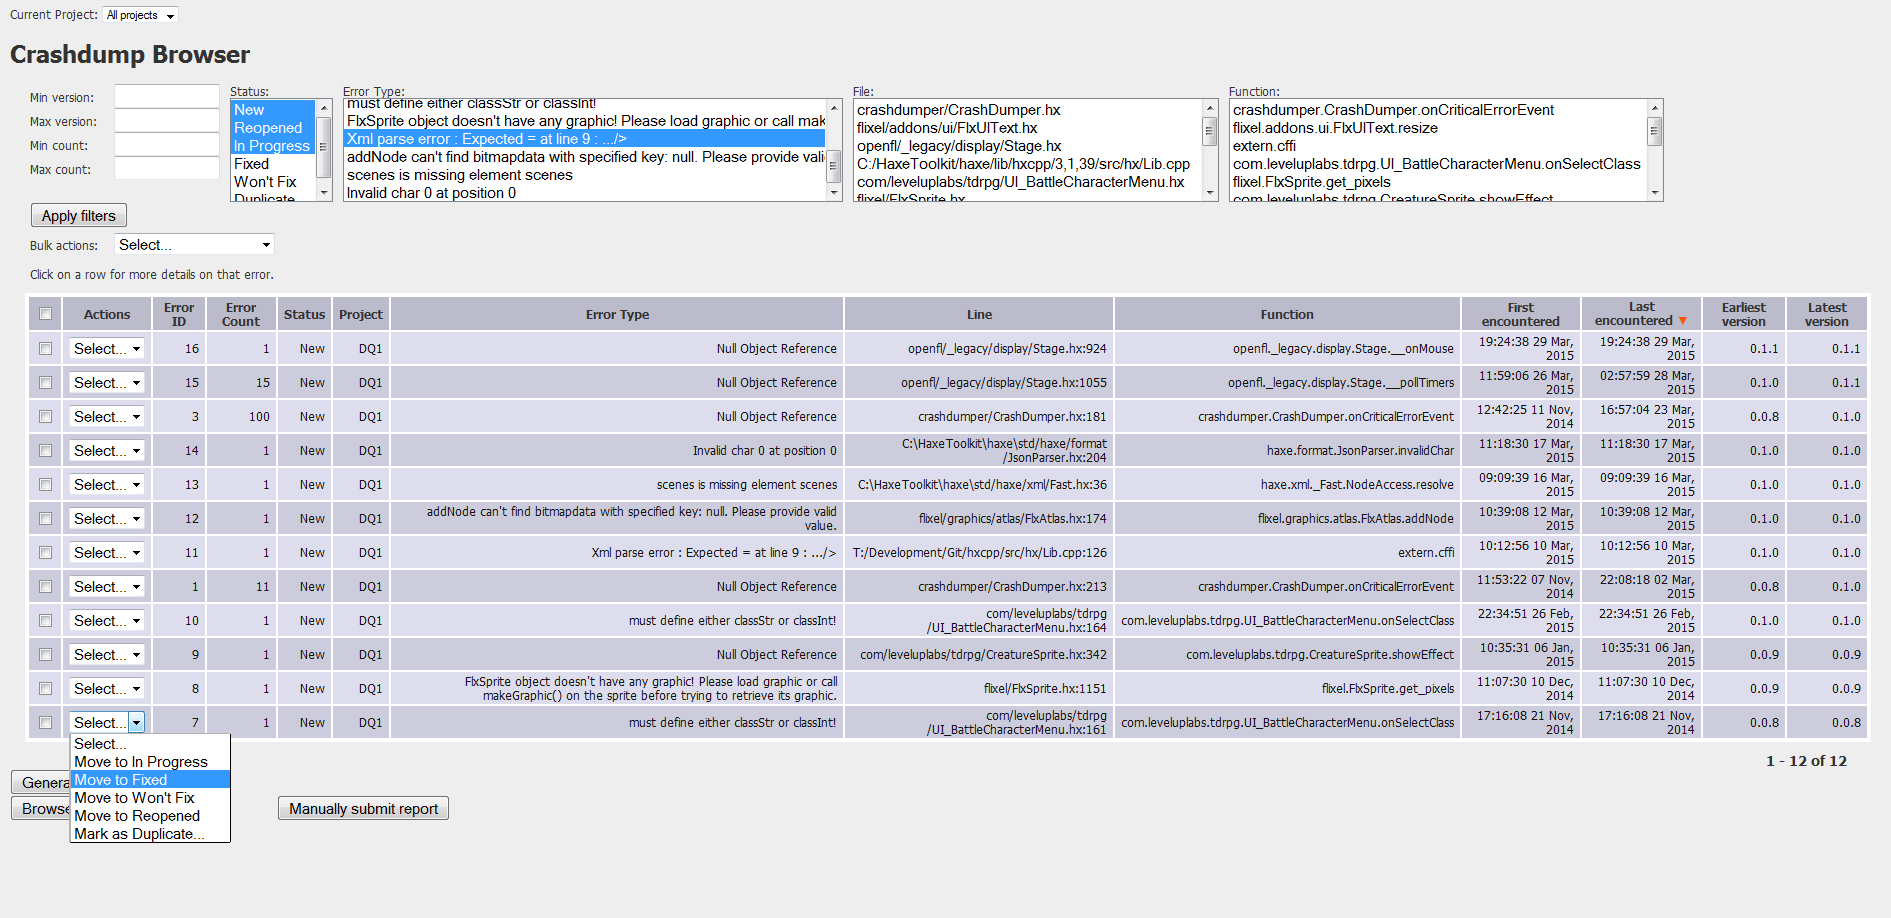Click the Error Type filter list scrollbar
Image resolution: width=1891 pixels, height=918 pixels.
[834, 150]
